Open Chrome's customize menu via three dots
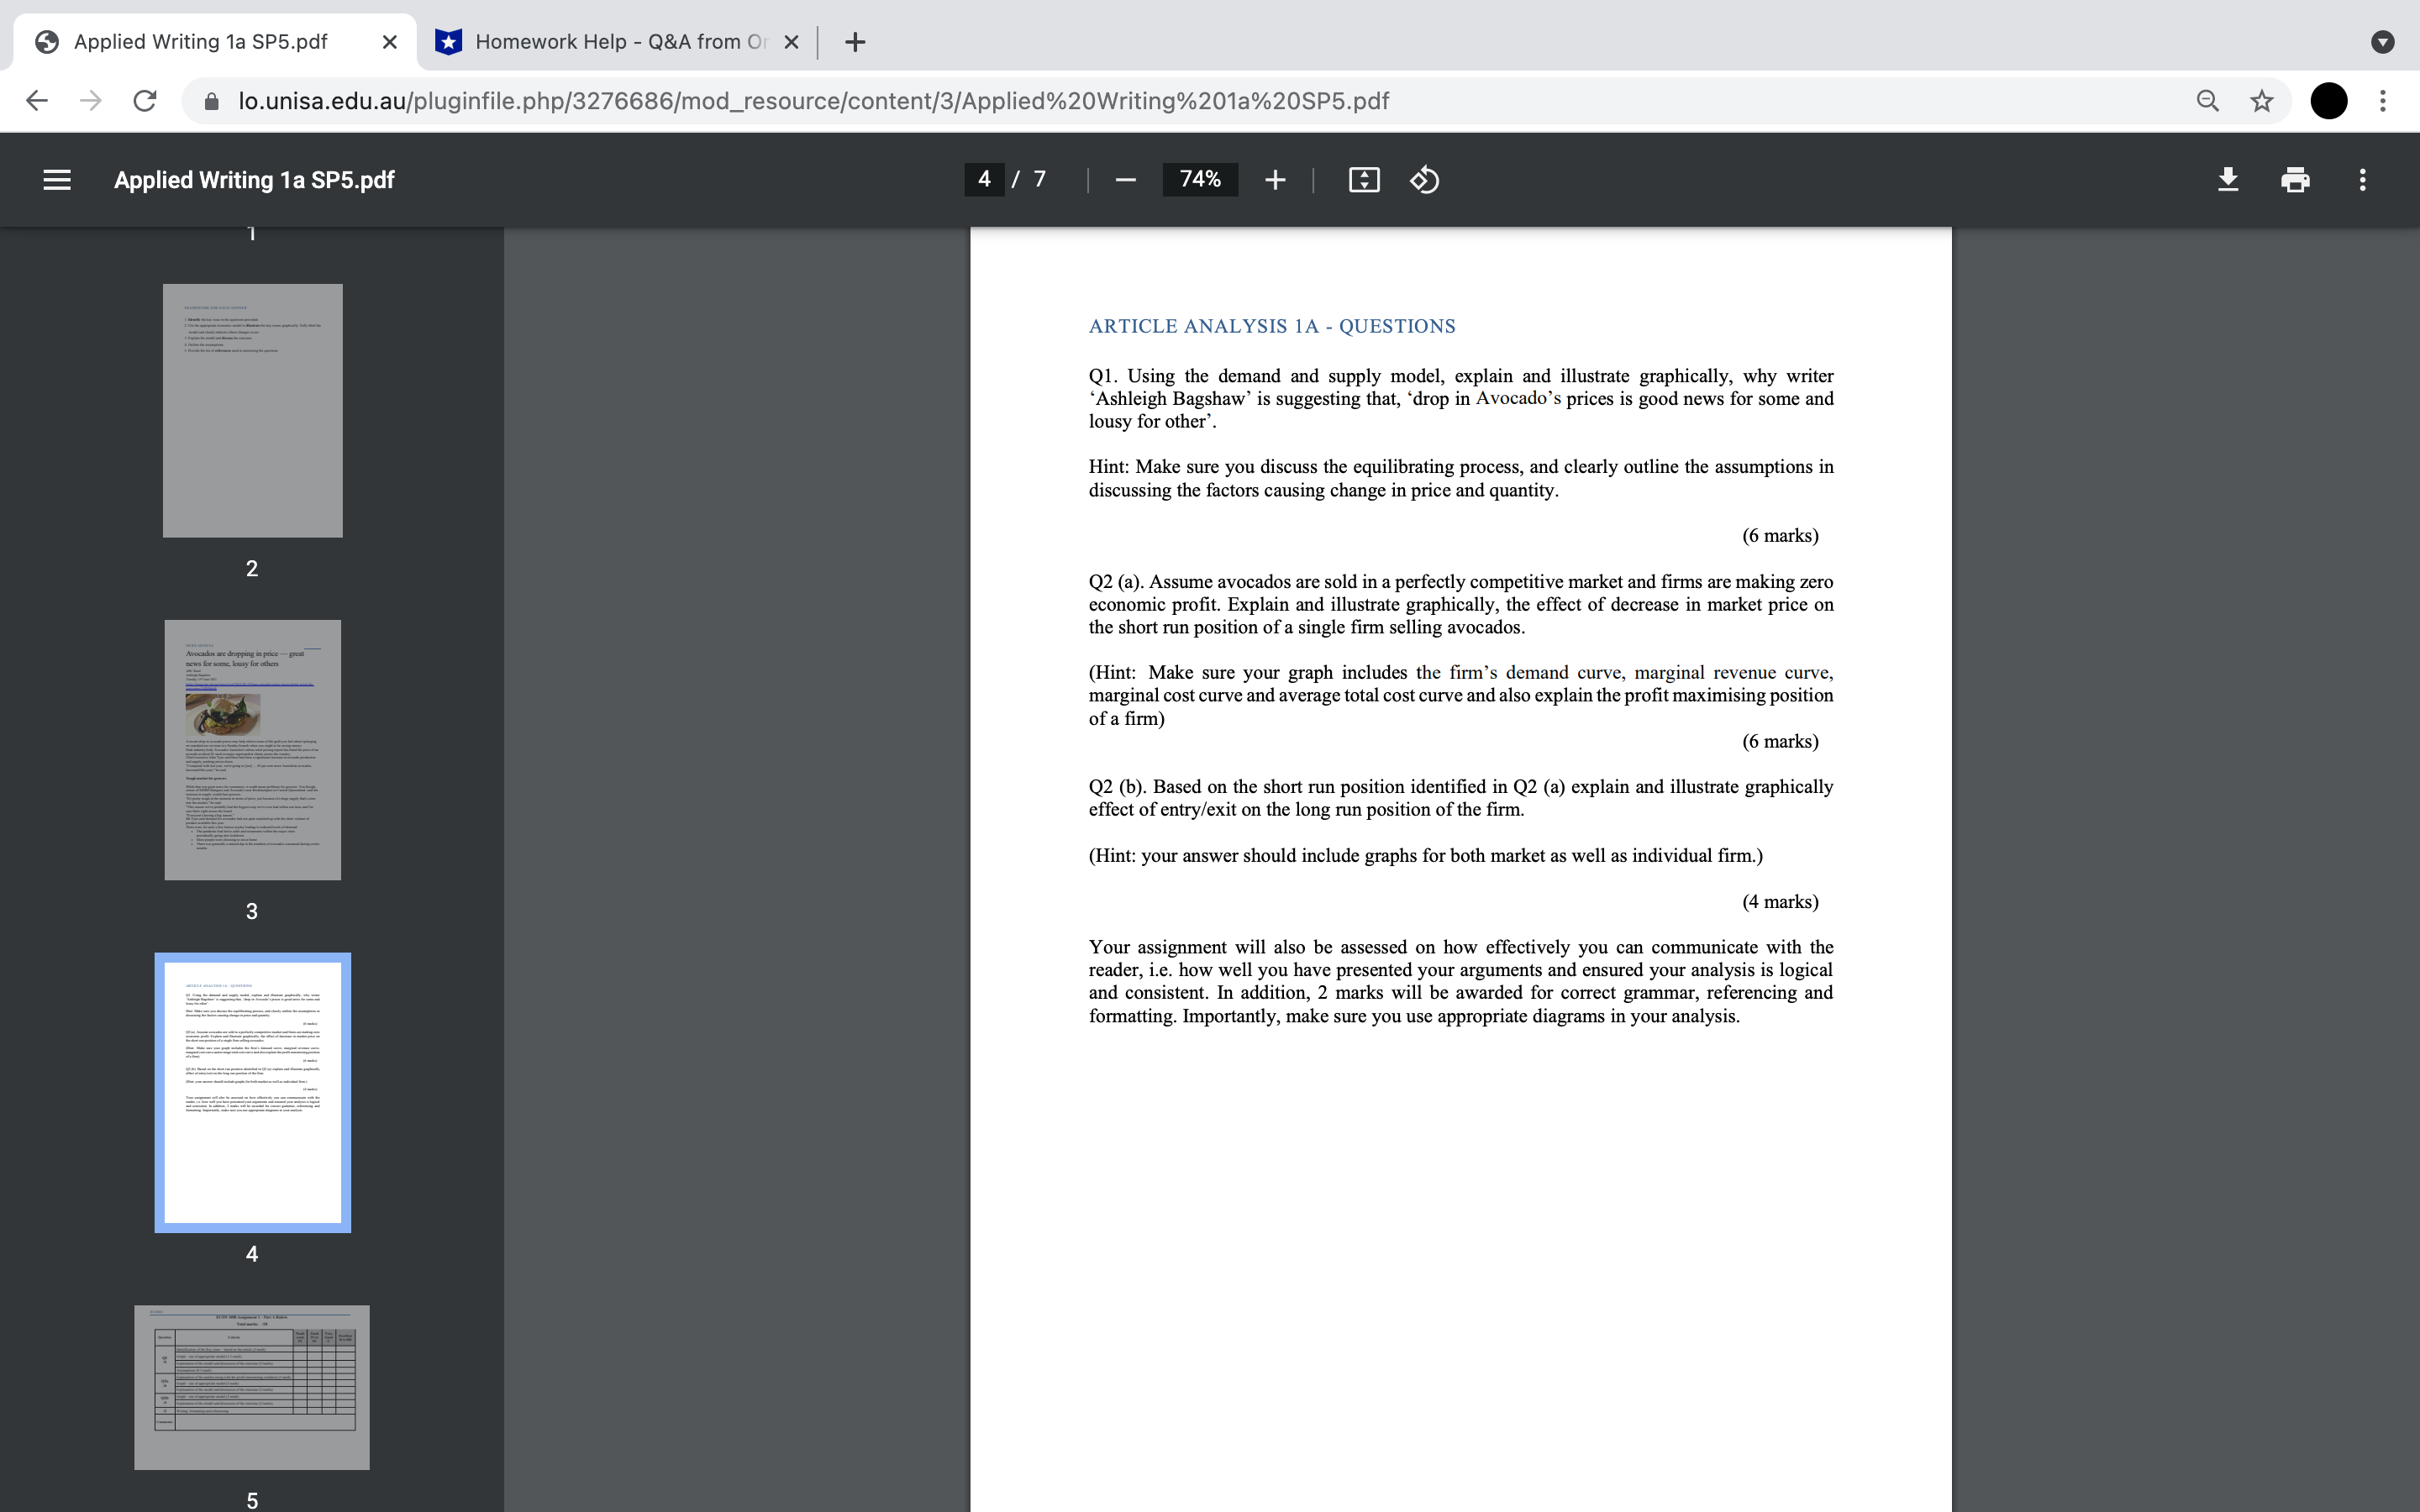 point(2384,100)
